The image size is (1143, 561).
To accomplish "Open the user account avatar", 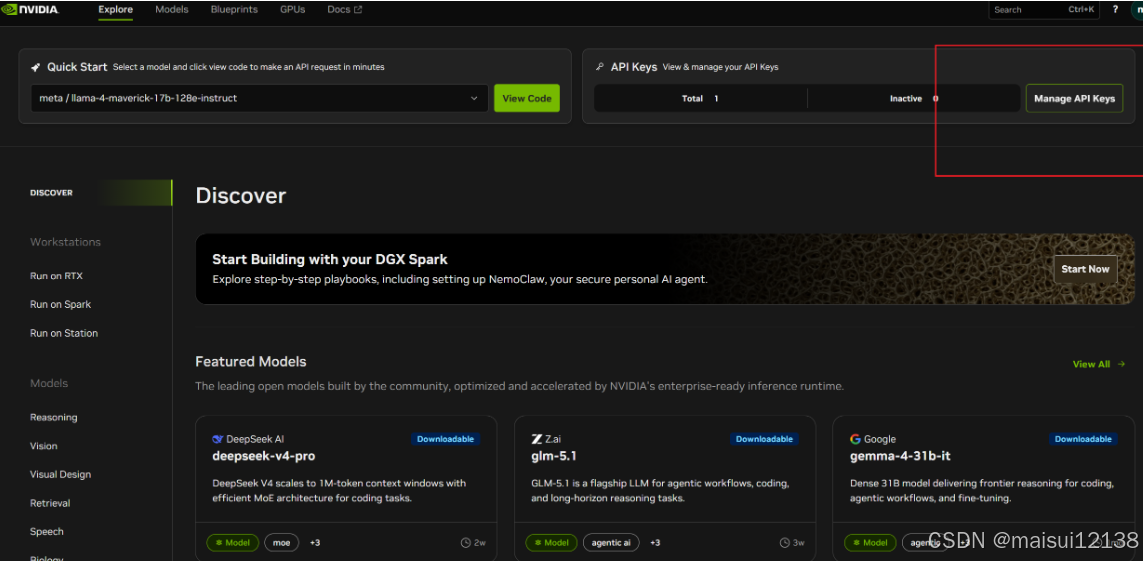I will (x=1136, y=9).
